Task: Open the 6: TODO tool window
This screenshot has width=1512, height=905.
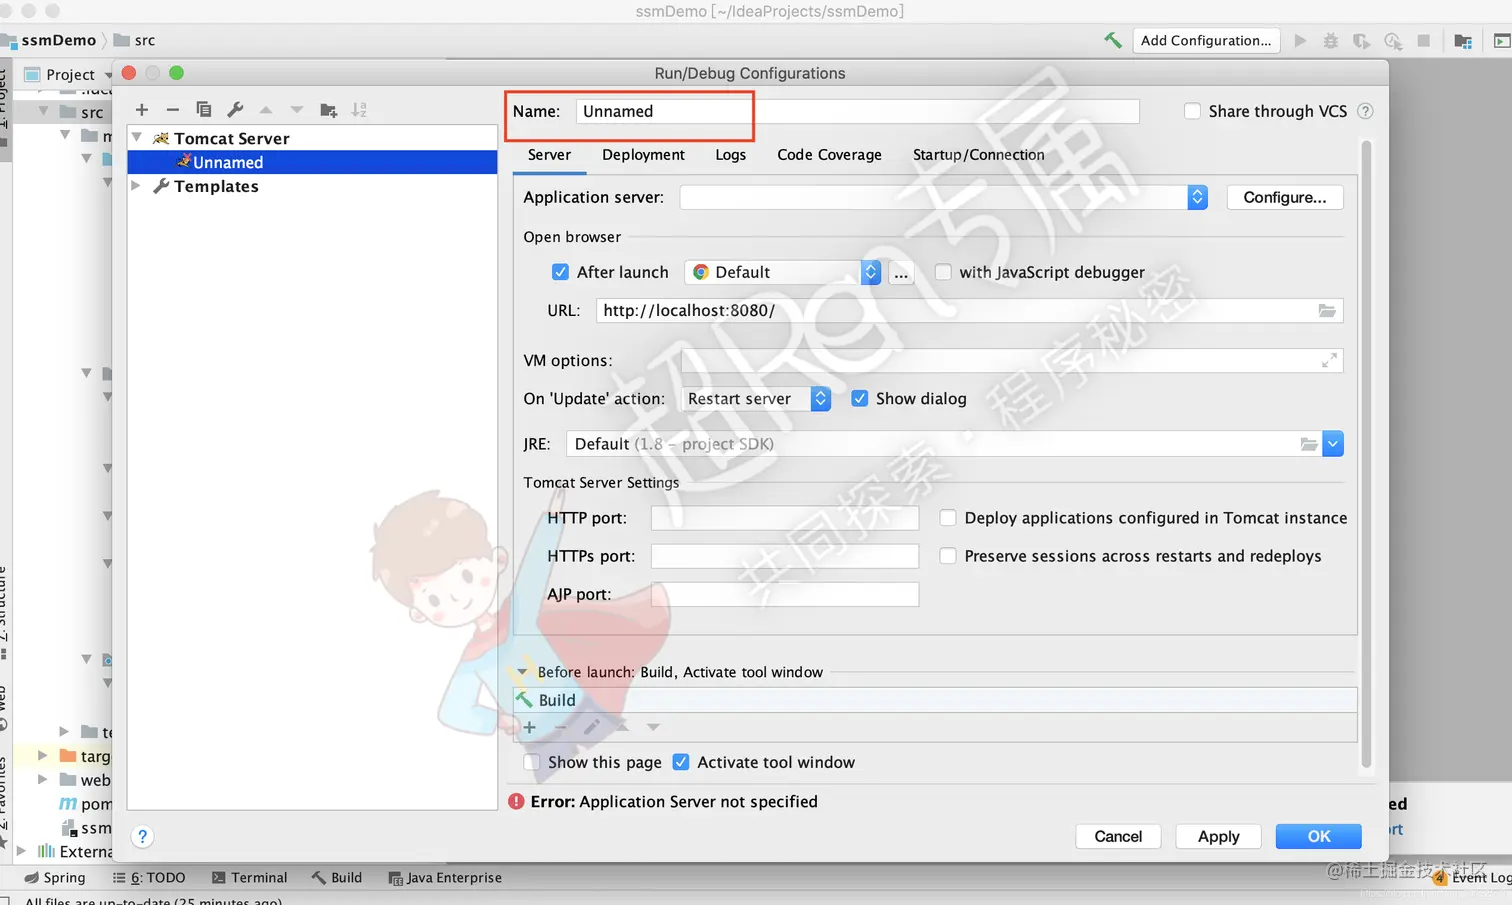Action: [x=149, y=877]
